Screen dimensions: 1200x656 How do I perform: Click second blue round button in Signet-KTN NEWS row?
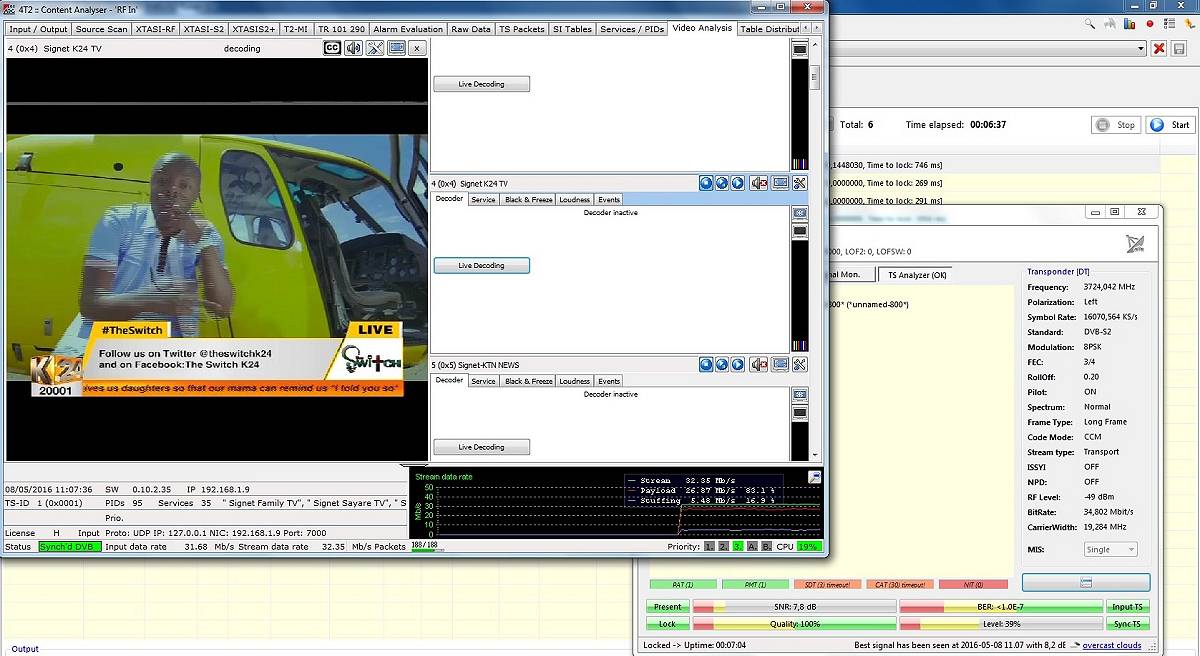point(722,365)
